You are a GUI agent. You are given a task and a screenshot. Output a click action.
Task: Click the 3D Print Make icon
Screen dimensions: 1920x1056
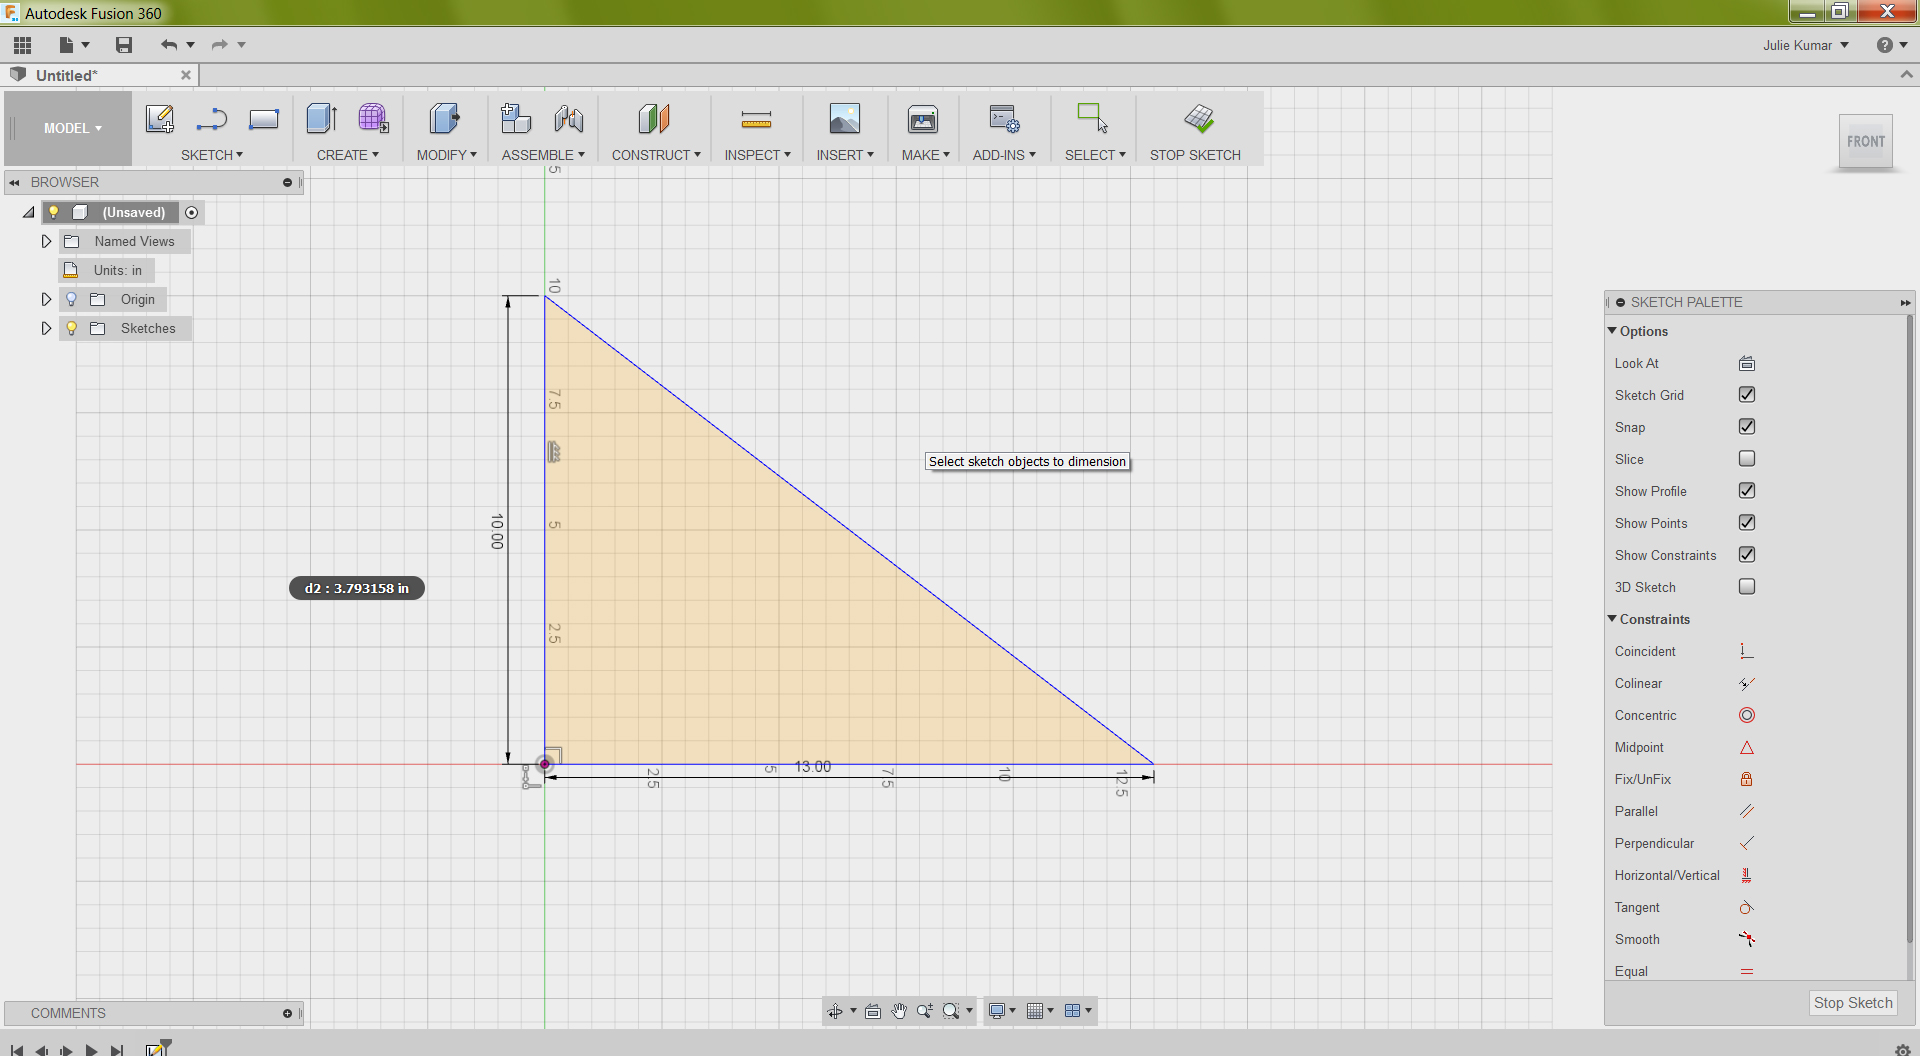[923, 119]
